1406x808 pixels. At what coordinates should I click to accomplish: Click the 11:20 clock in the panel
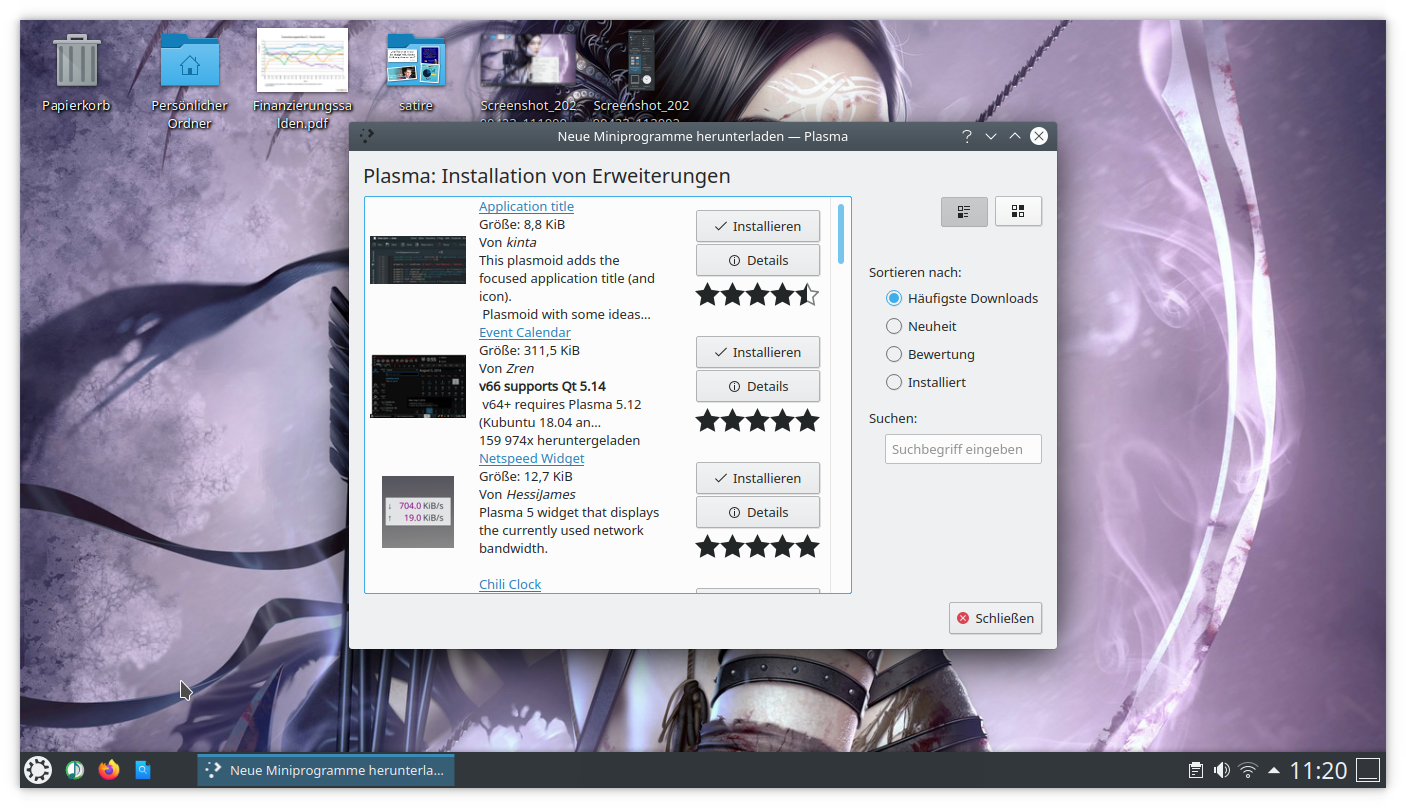(x=1318, y=770)
